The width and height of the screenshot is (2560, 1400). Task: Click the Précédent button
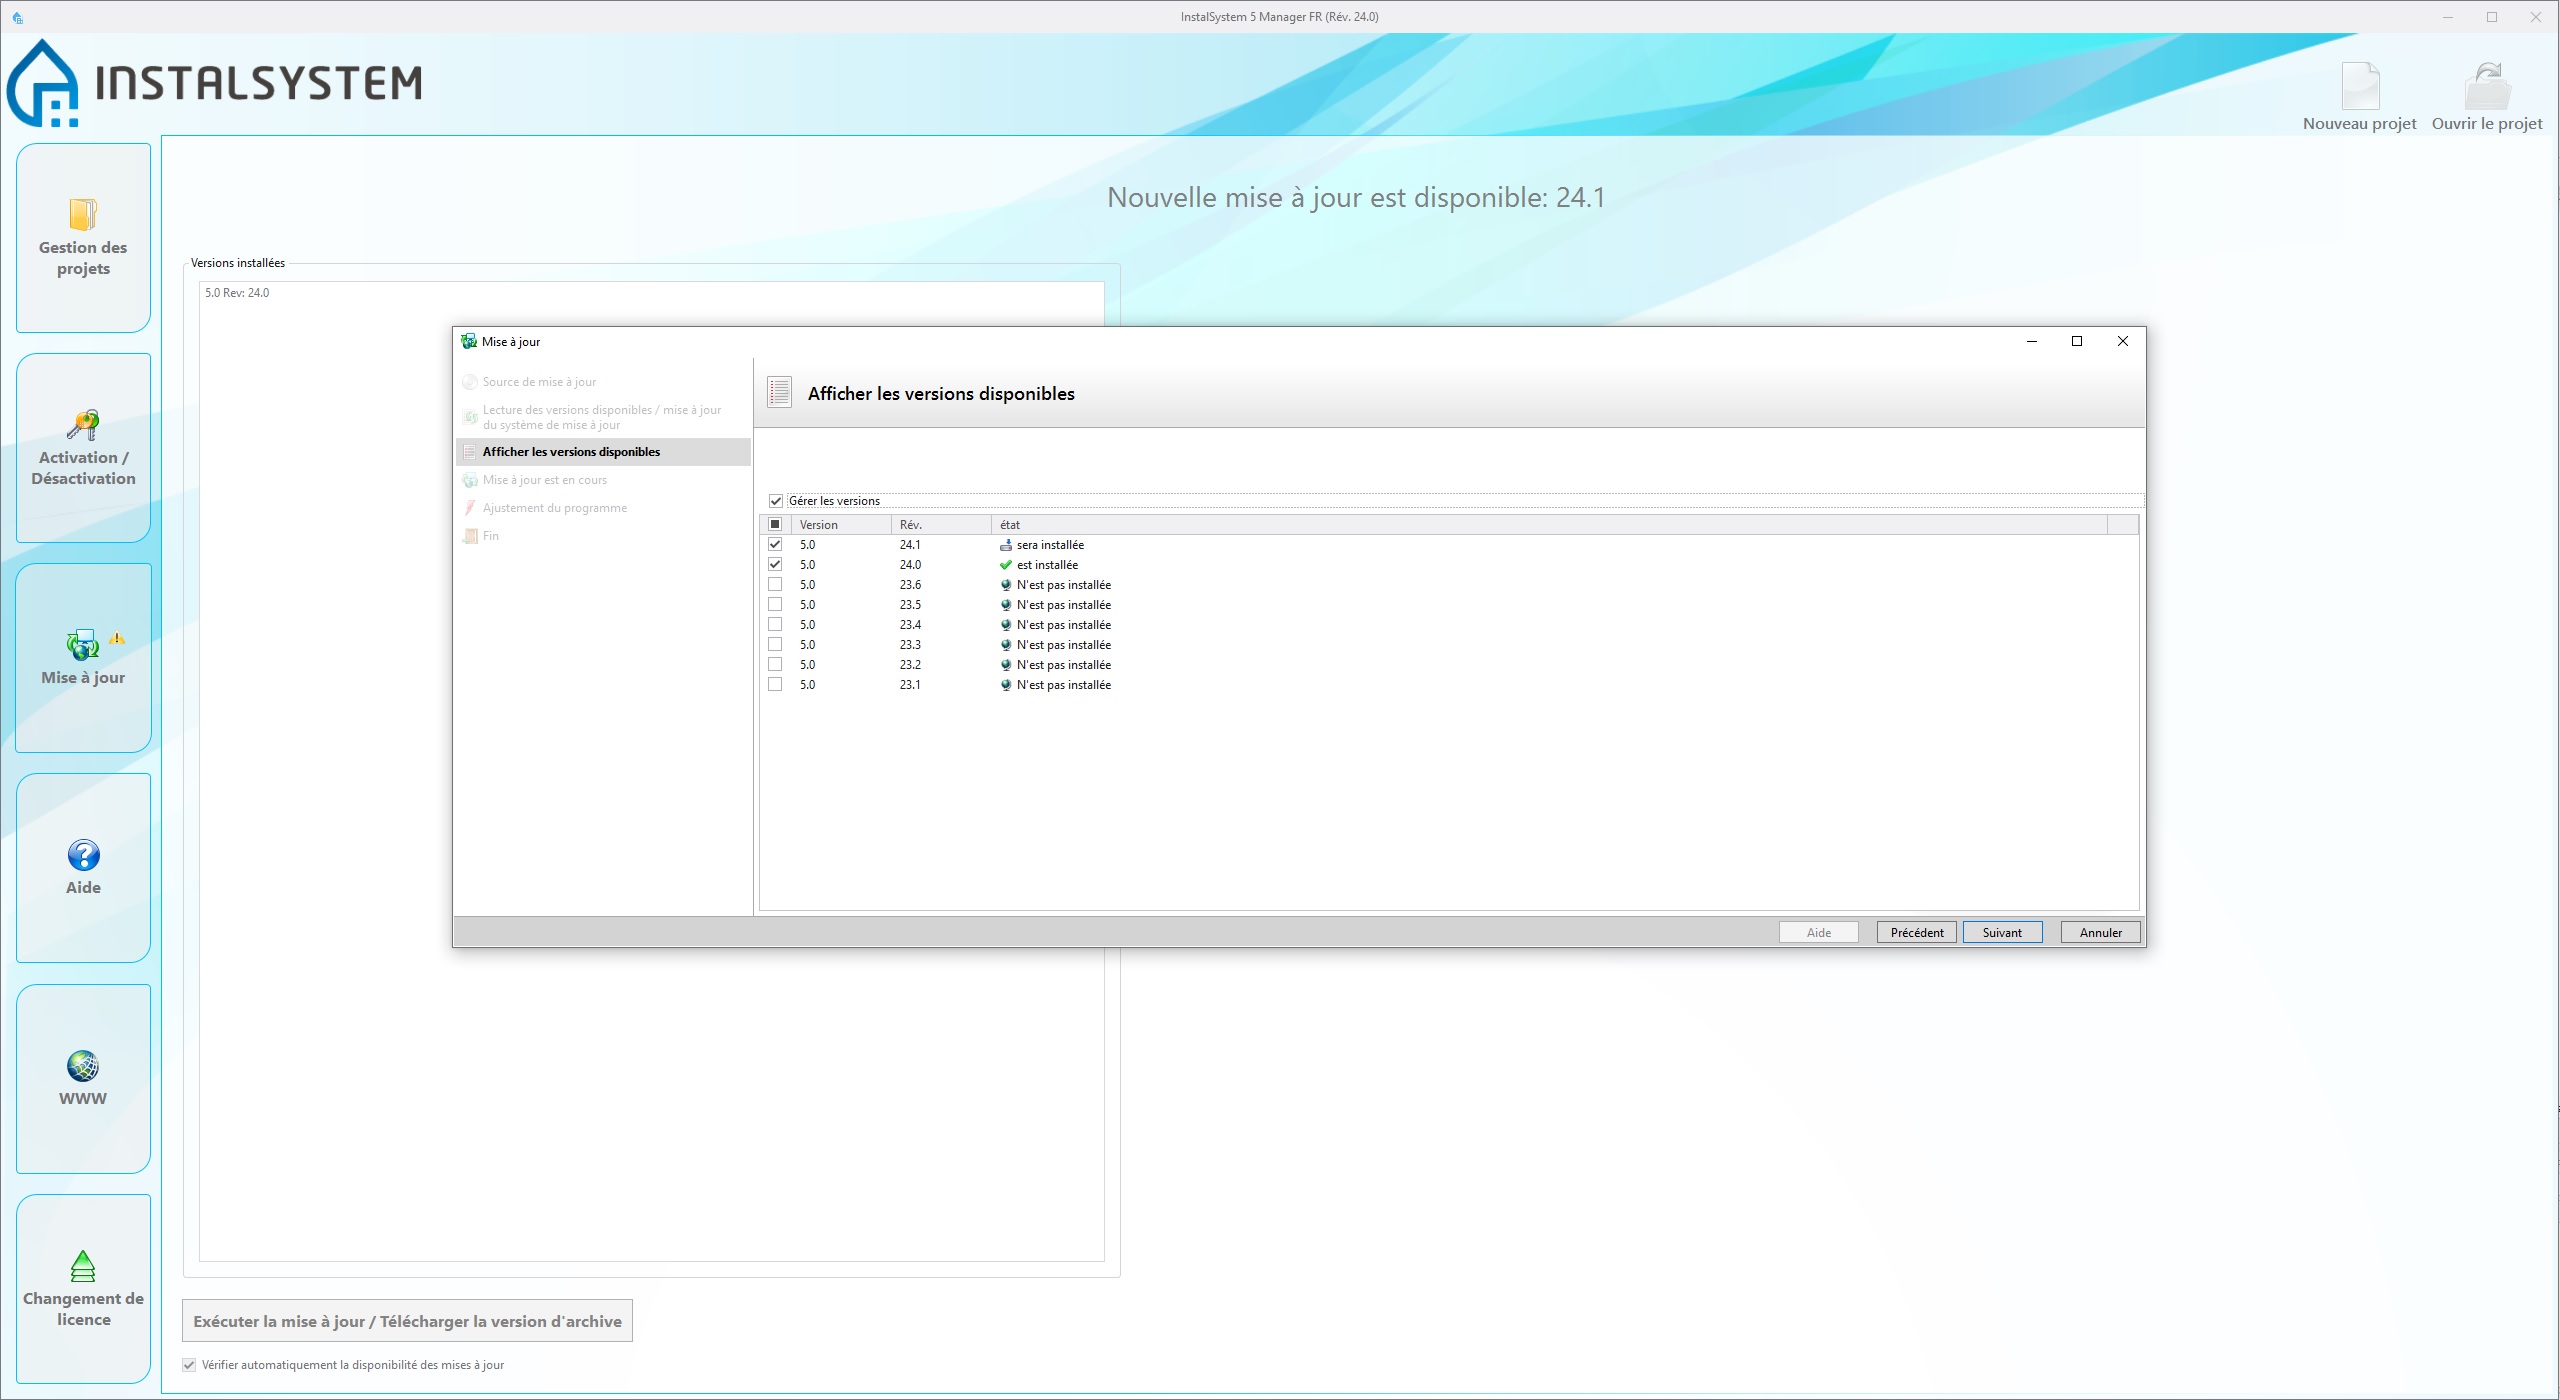1917,932
